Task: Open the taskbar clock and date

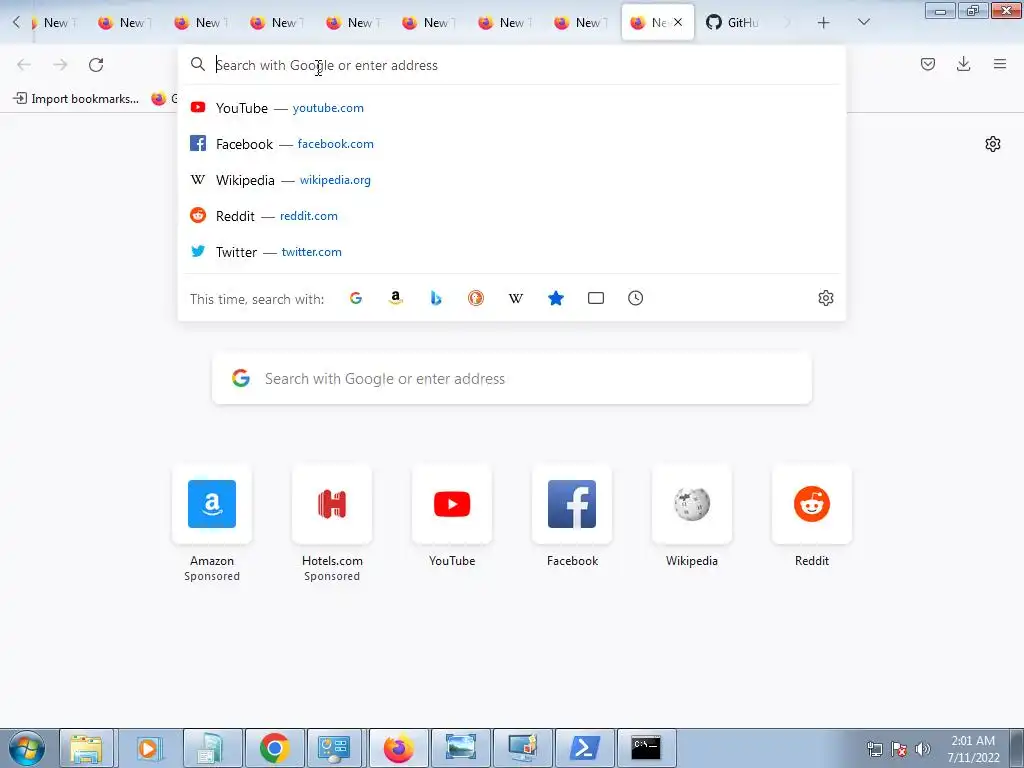Action: (x=973, y=749)
